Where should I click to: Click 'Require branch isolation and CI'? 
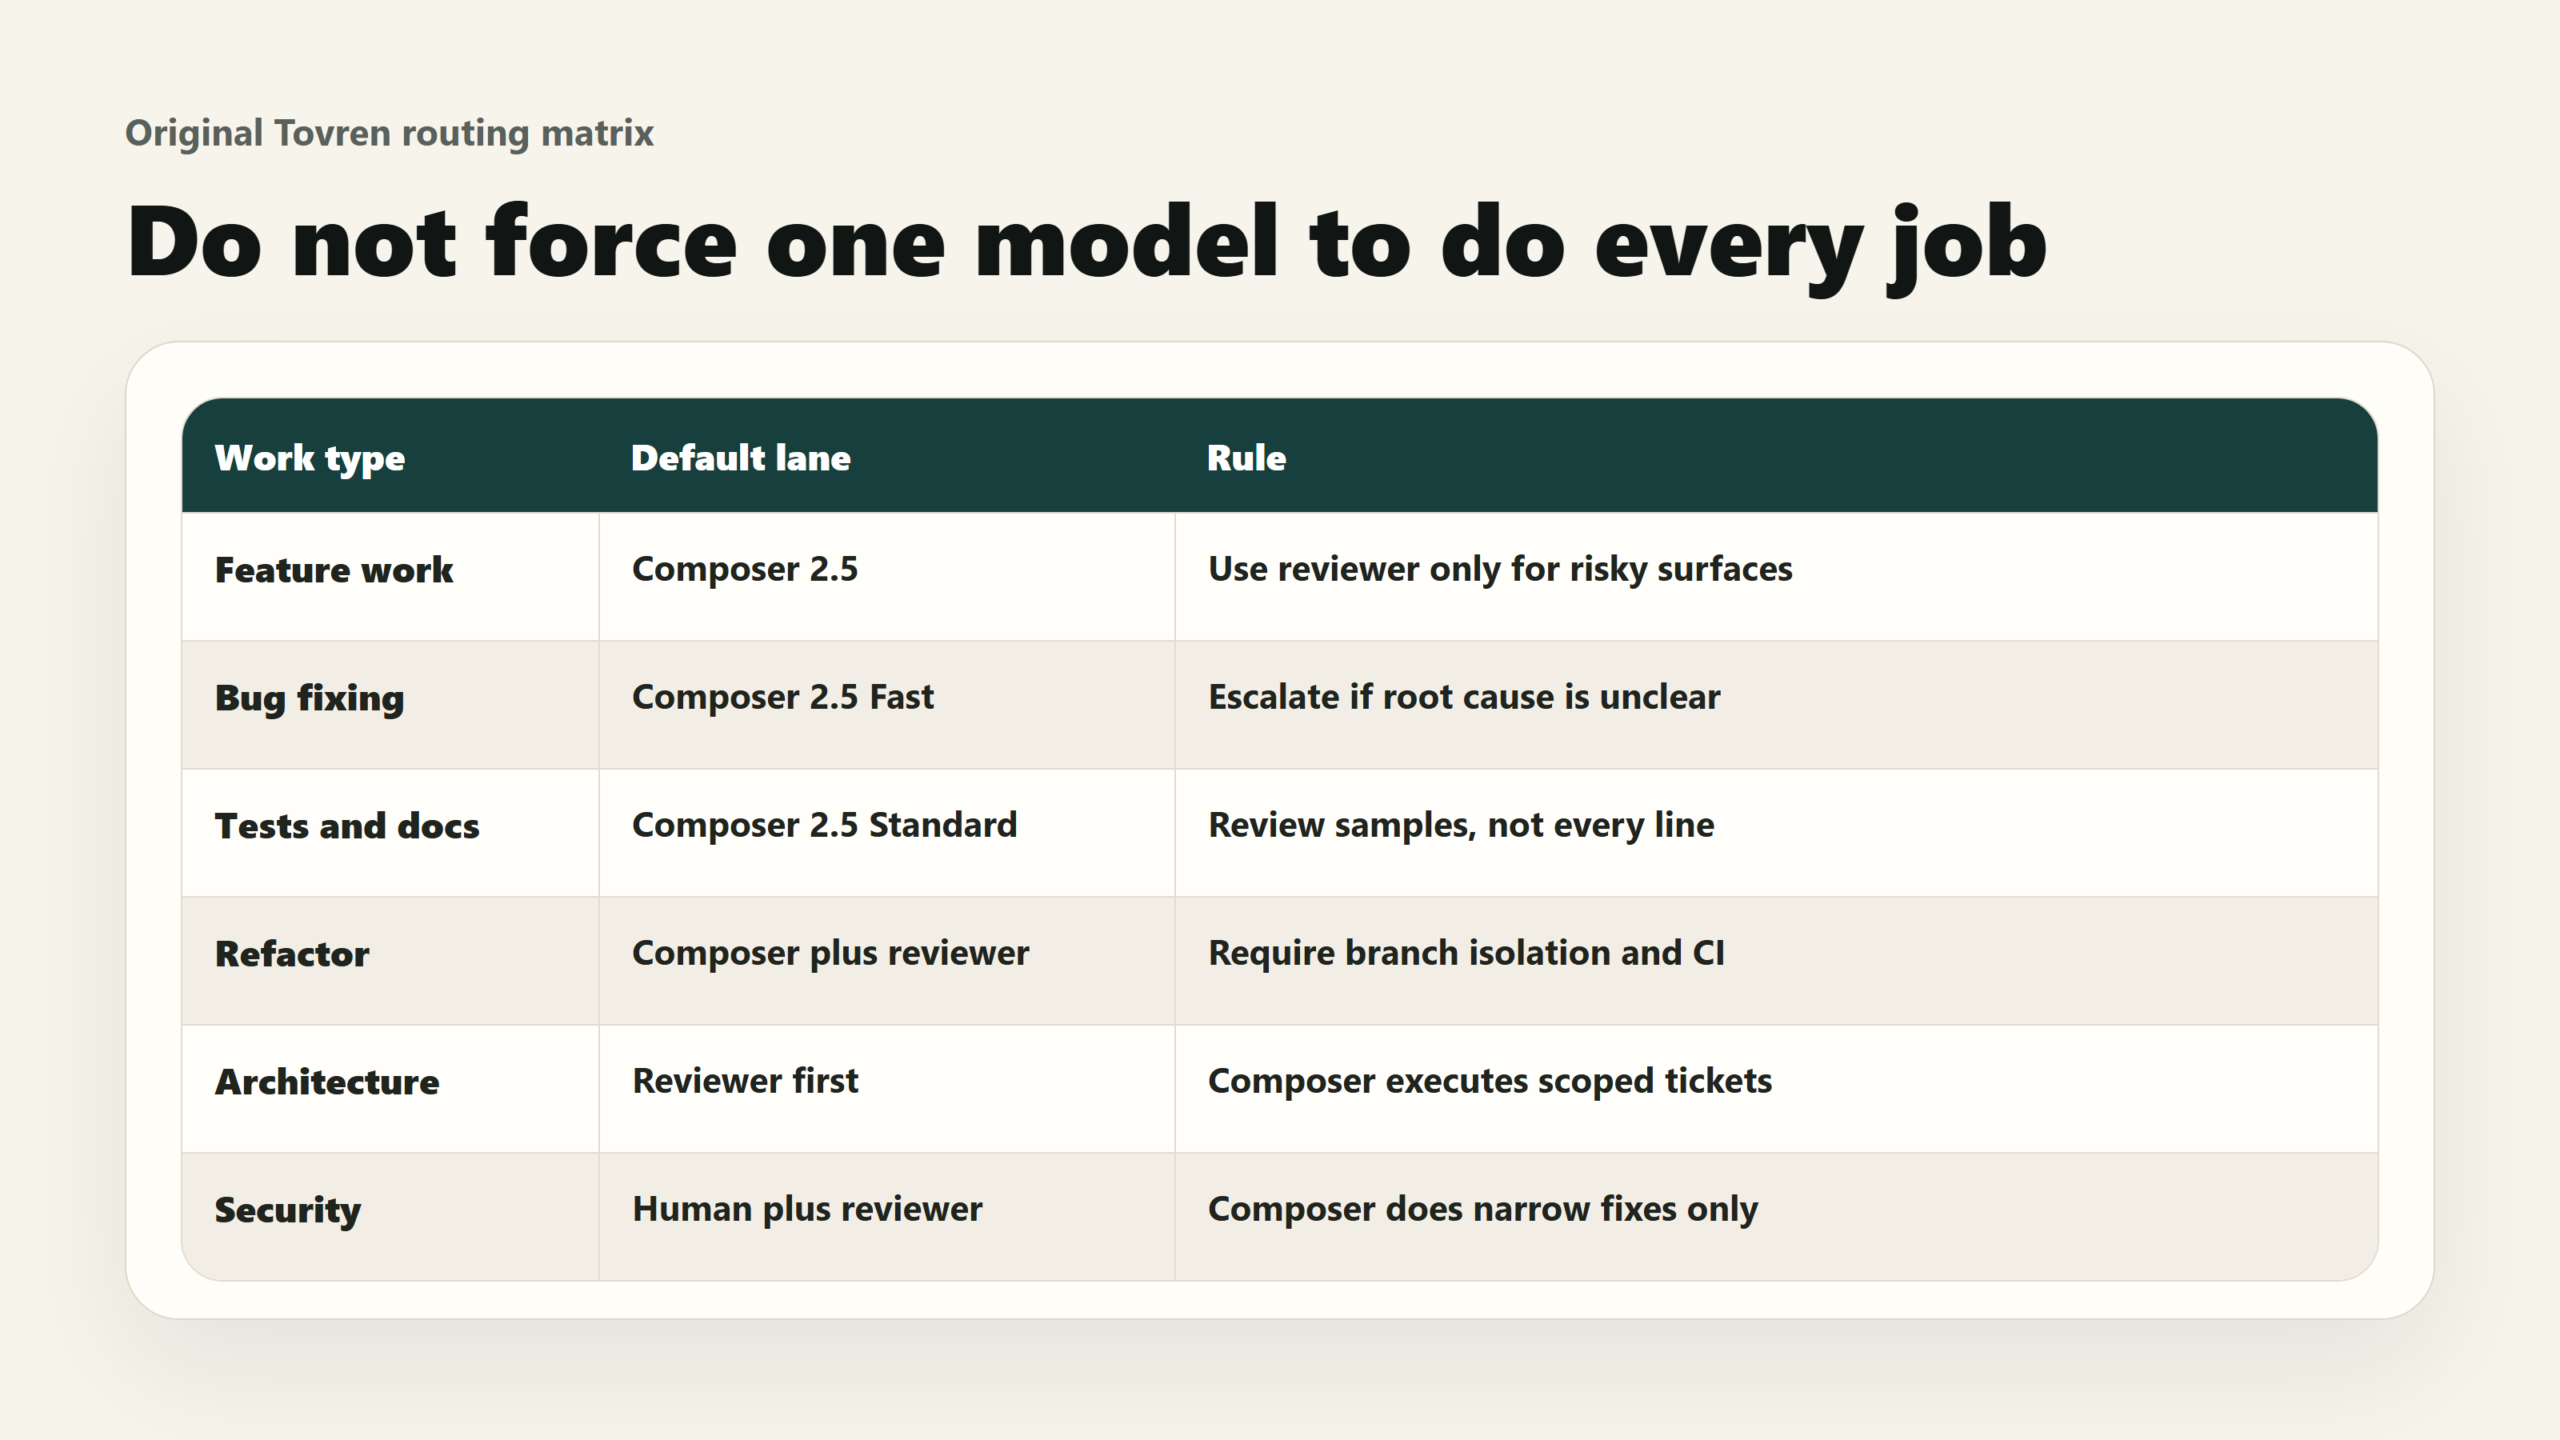1466,953
